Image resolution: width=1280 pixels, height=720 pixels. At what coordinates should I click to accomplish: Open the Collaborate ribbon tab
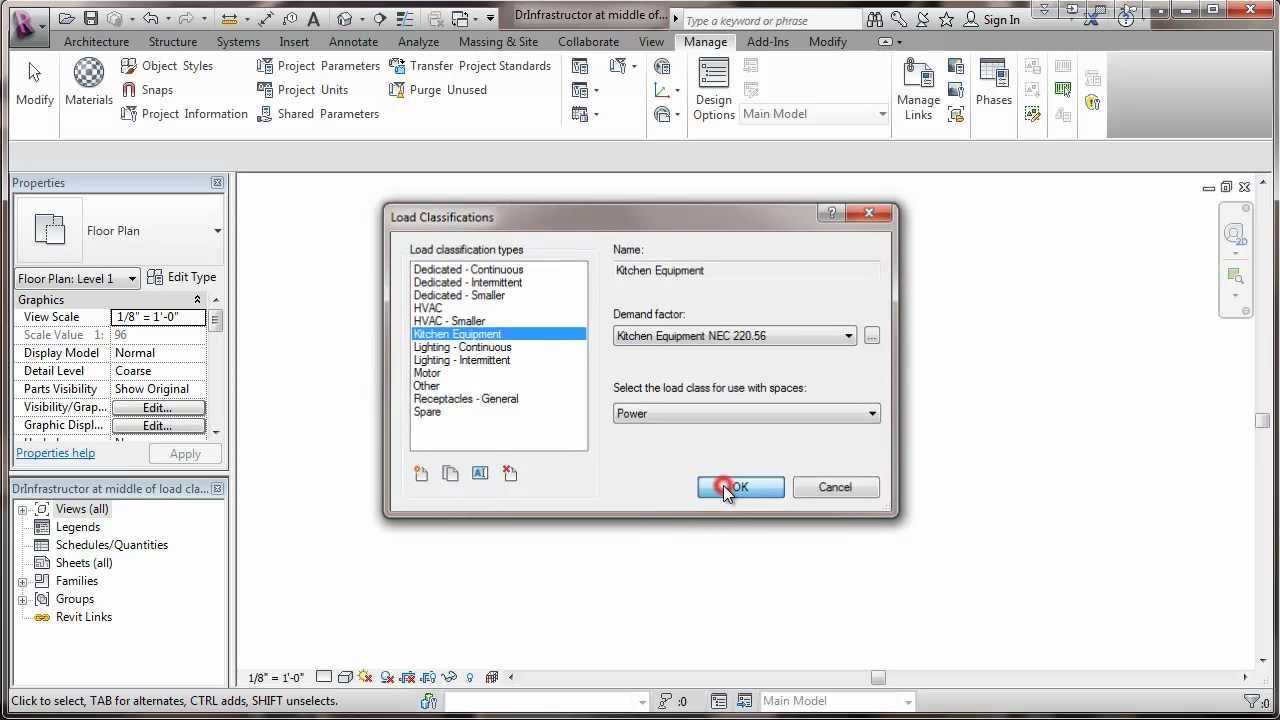click(x=588, y=42)
